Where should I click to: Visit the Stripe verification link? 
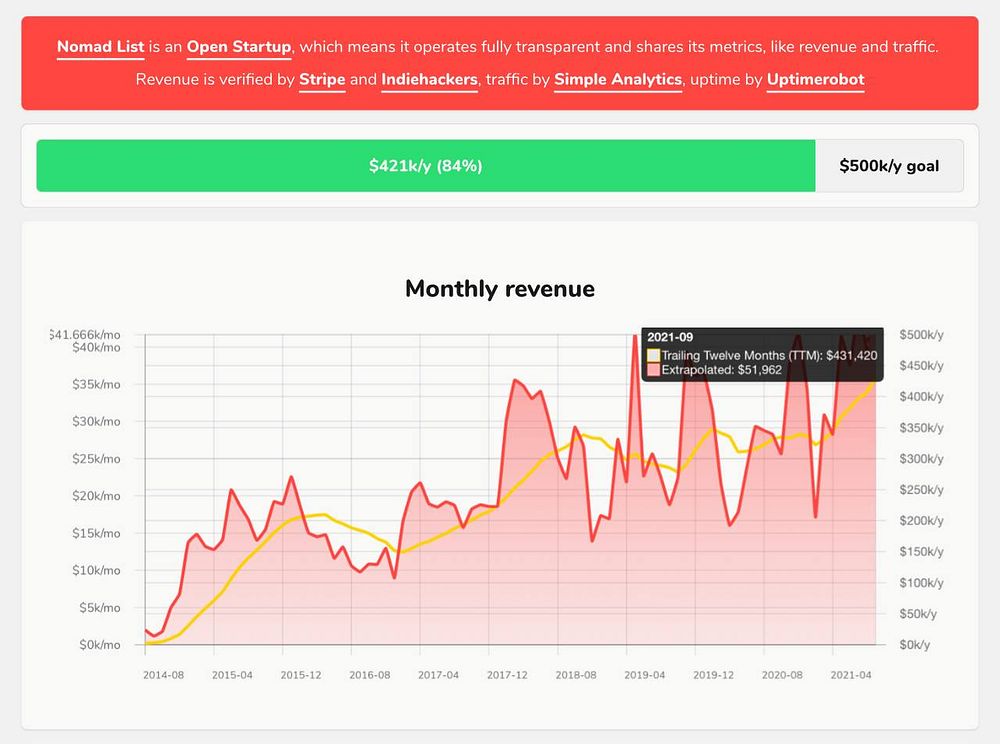point(322,80)
